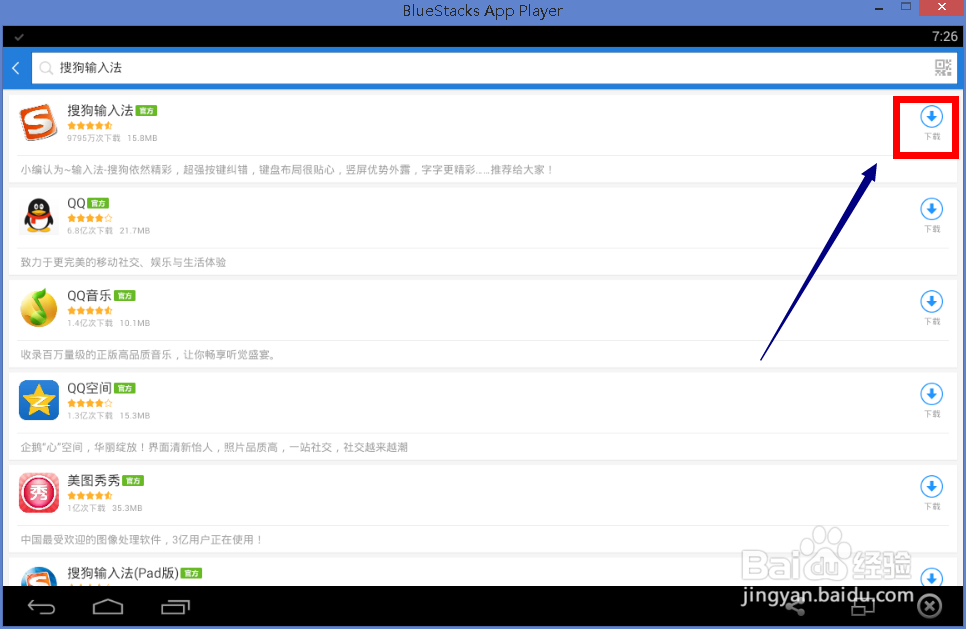Open the QQ空间 star app icon
966x629 pixels.
(38, 400)
